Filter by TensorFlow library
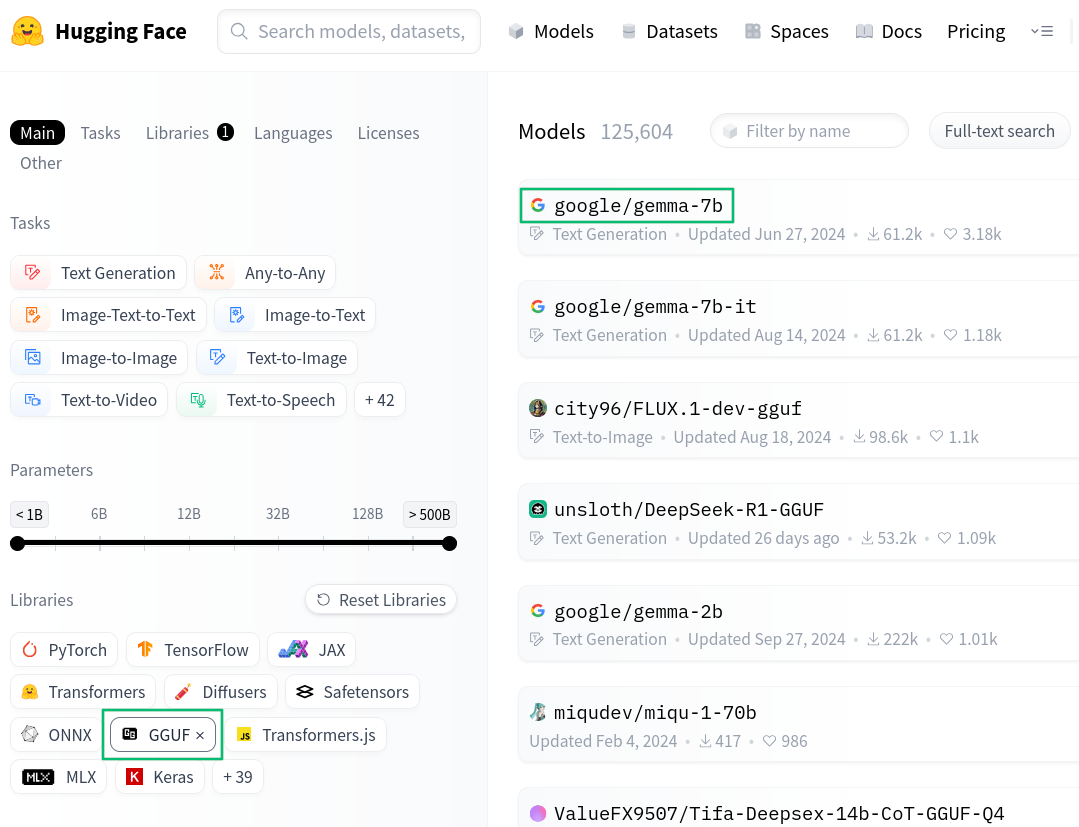 [x=193, y=650]
